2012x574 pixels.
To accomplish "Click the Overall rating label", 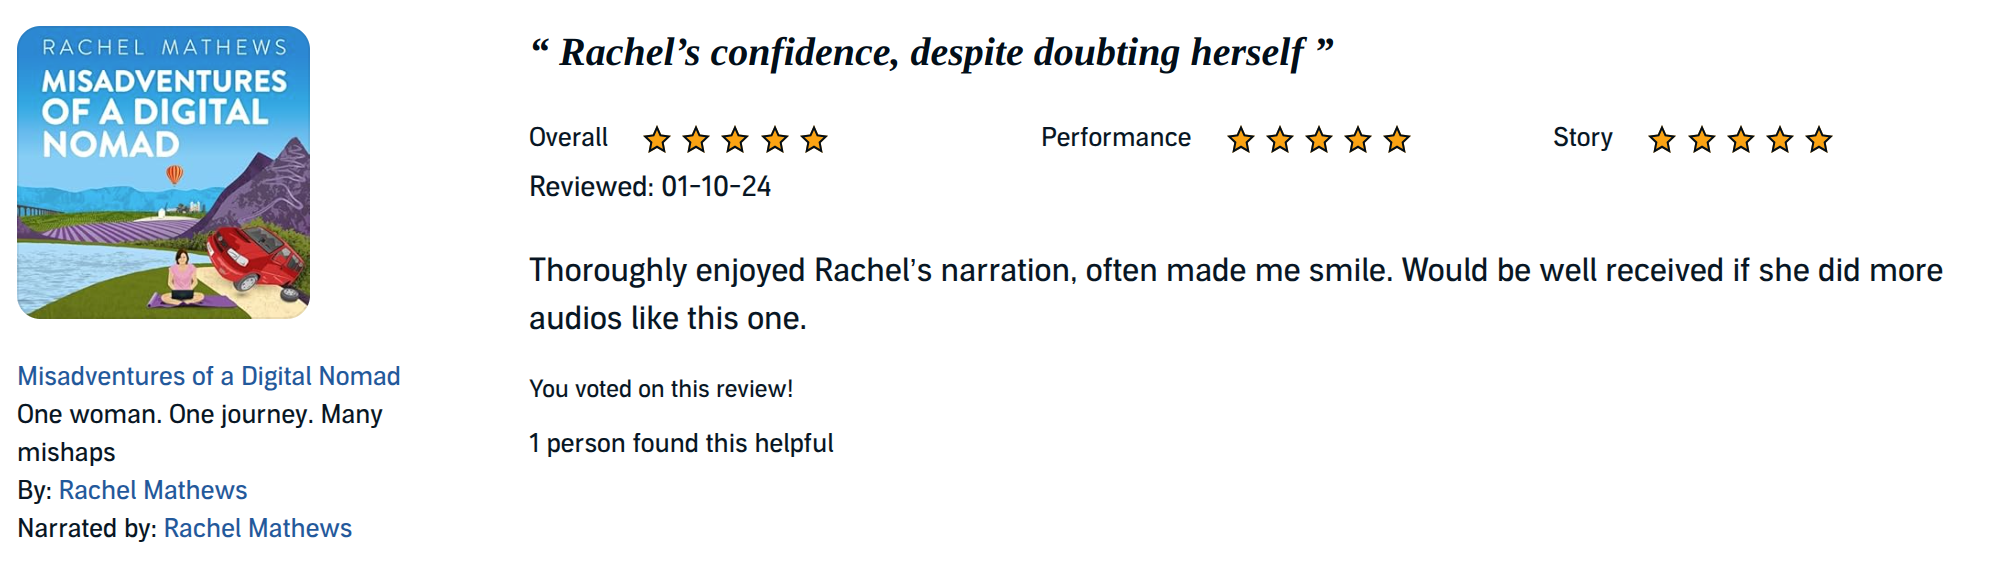I will click(568, 138).
